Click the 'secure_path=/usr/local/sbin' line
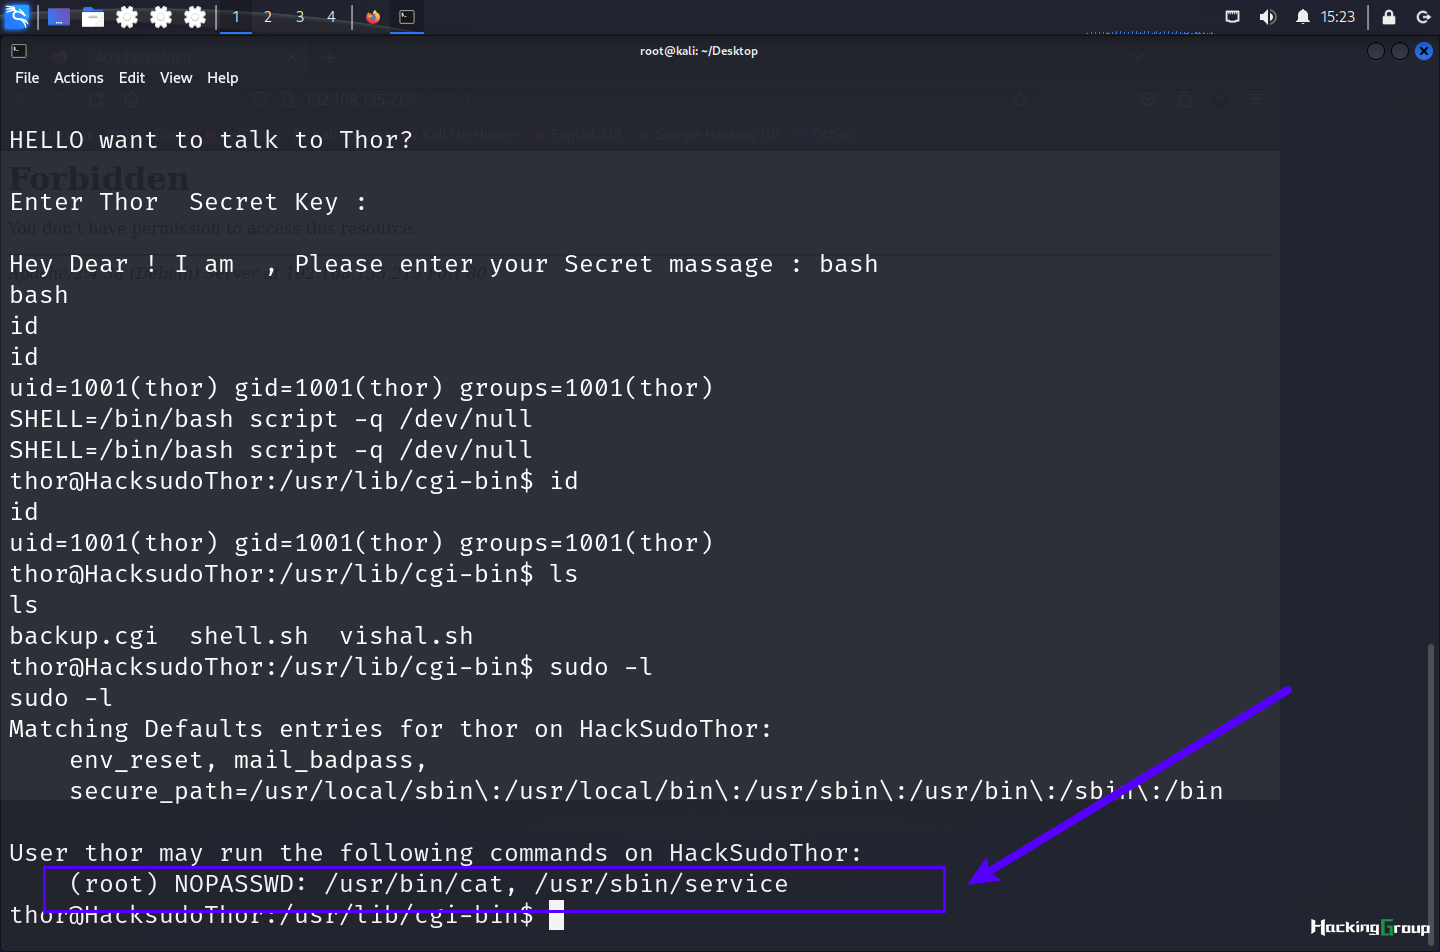This screenshot has width=1440, height=952. pyautogui.click(x=646, y=791)
